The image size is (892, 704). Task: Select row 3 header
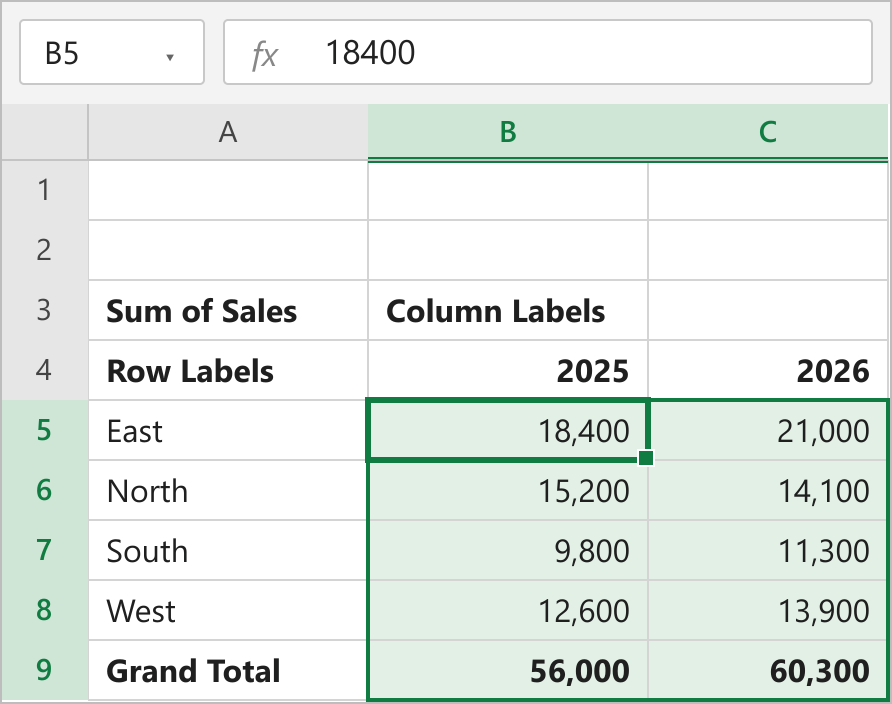44,310
